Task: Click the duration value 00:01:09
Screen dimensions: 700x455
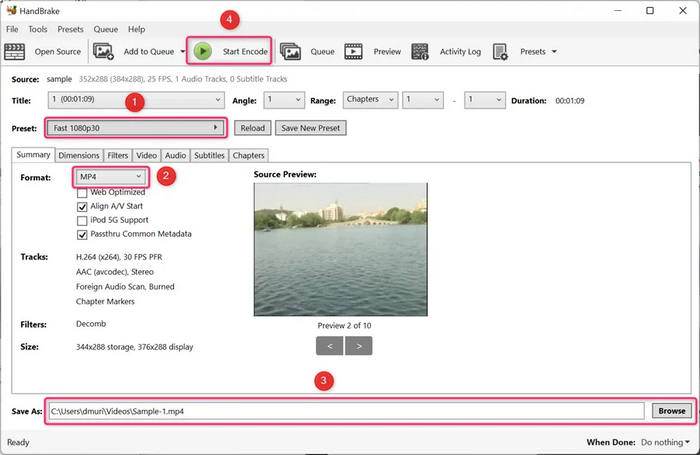Action: 570,101
